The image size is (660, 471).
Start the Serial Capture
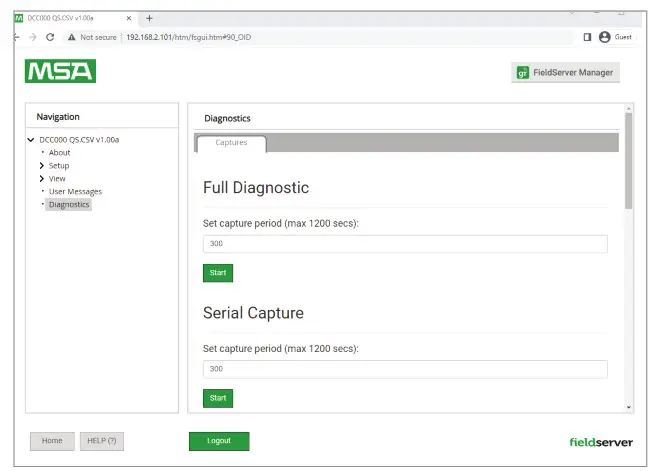(218, 398)
